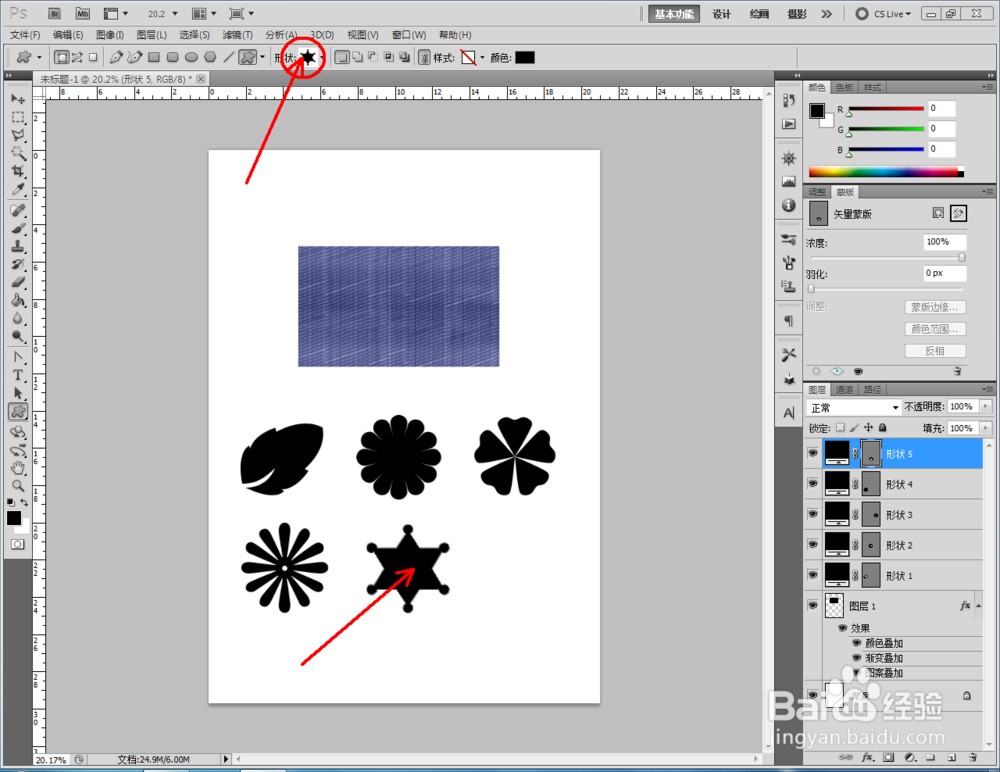Viewport: 1000px width, 772px height.
Task: Toggle visibility of 颜色叠加 effect
Action: click(857, 643)
